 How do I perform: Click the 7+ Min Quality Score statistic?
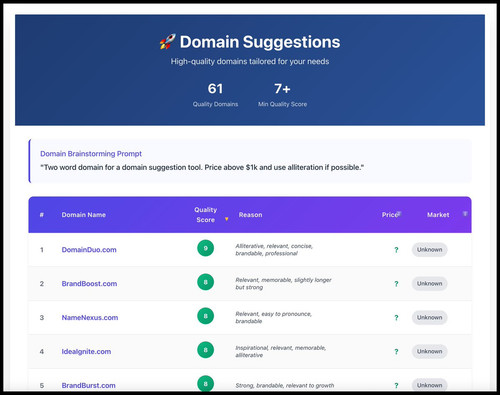(282, 95)
